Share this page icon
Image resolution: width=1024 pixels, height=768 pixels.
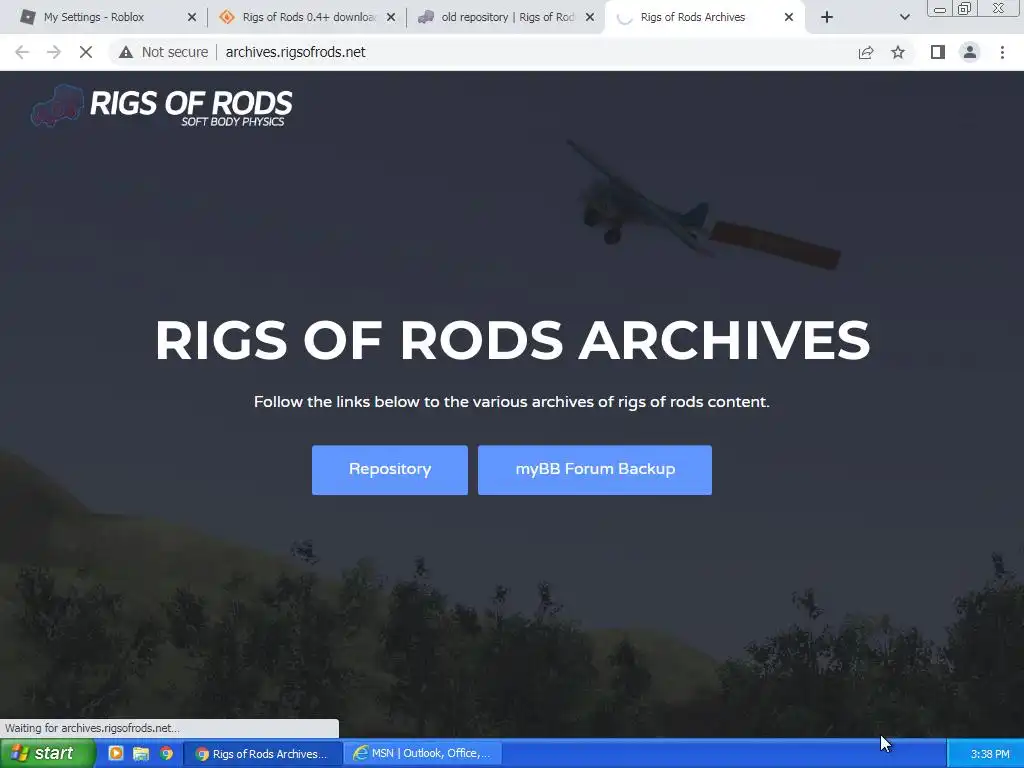pyautogui.click(x=866, y=52)
